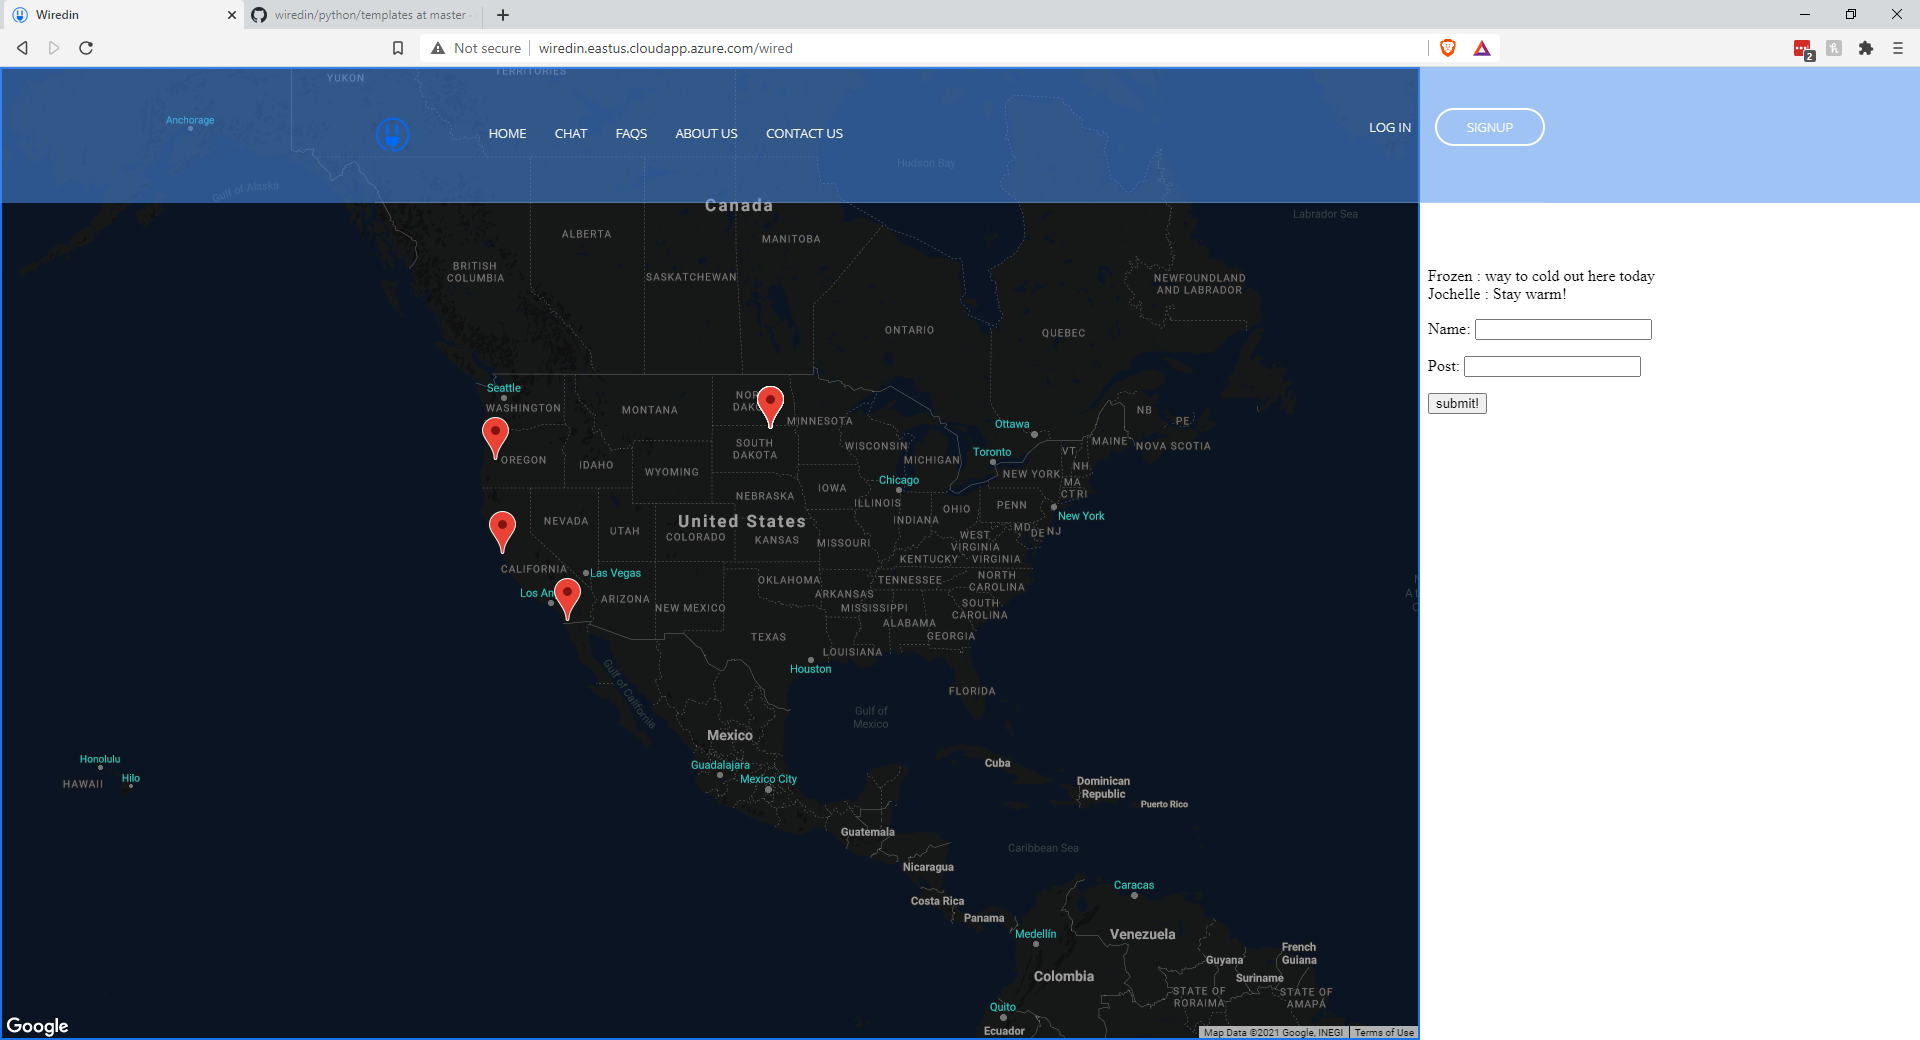The width and height of the screenshot is (1920, 1040).
Task: Click the Map Data ©2021 Google attribution text
Action: pos(1273,1032)
